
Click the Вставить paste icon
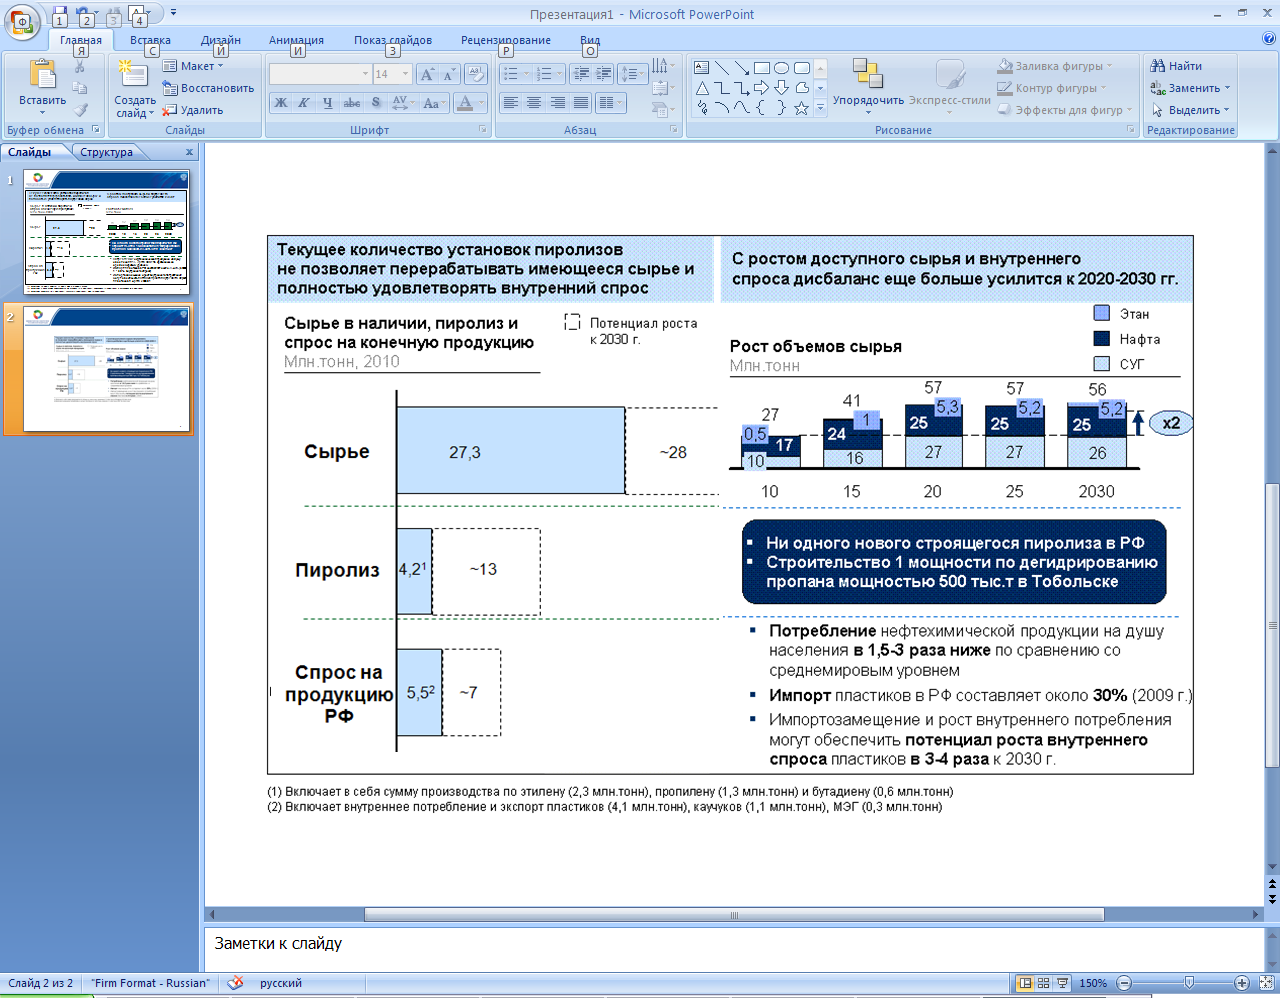click(42, 75)
